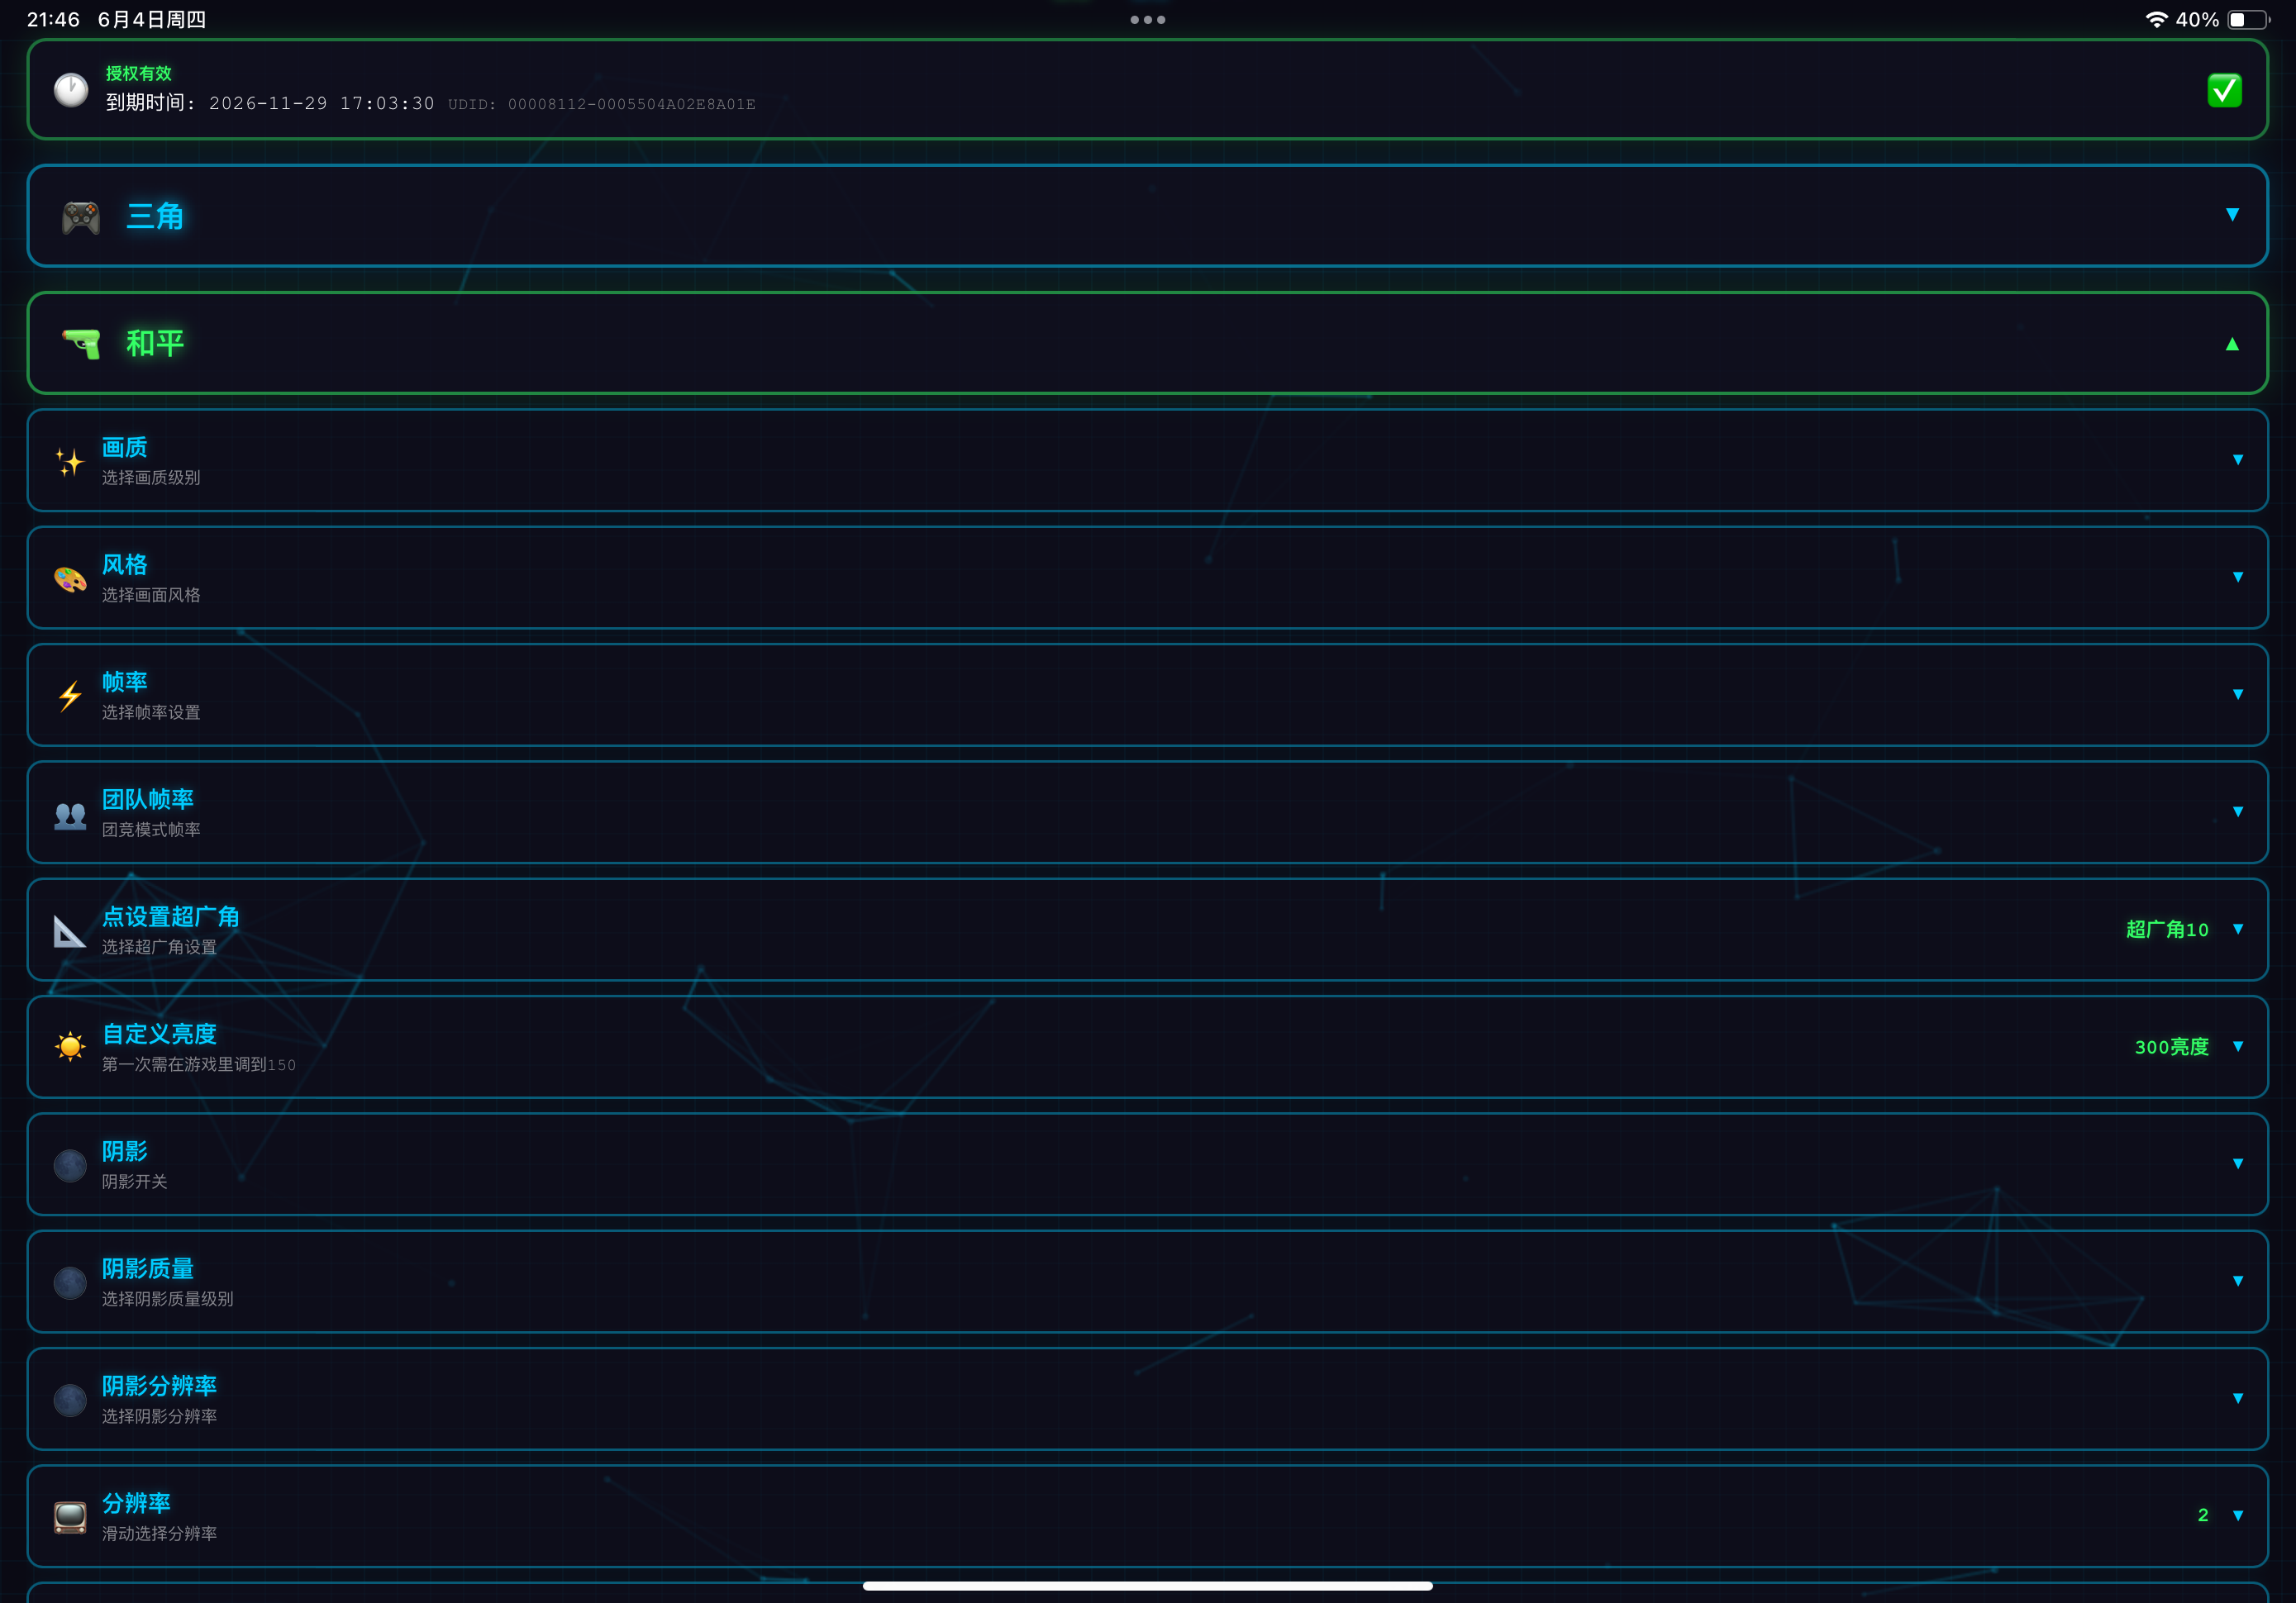Click the palette icon for 风格
Viewport: 2296px width, 1603px height.
click(x=70, y=578)
